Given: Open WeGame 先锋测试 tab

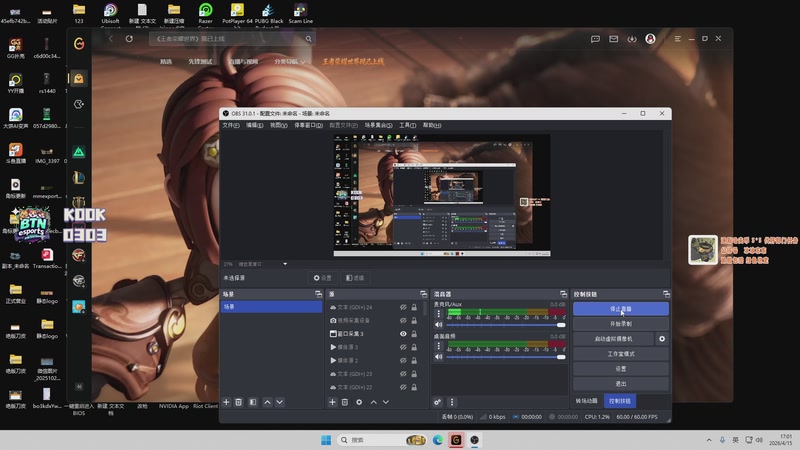Looking at the screenshot, I should coord(200,62).
